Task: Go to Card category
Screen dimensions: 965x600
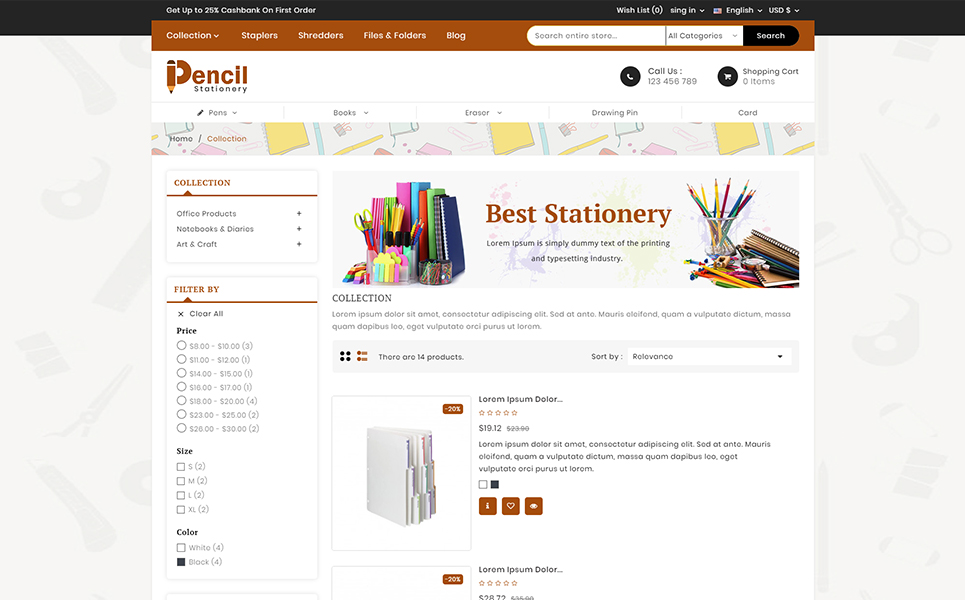Action: pyautogui.click(x=748, y=113)
